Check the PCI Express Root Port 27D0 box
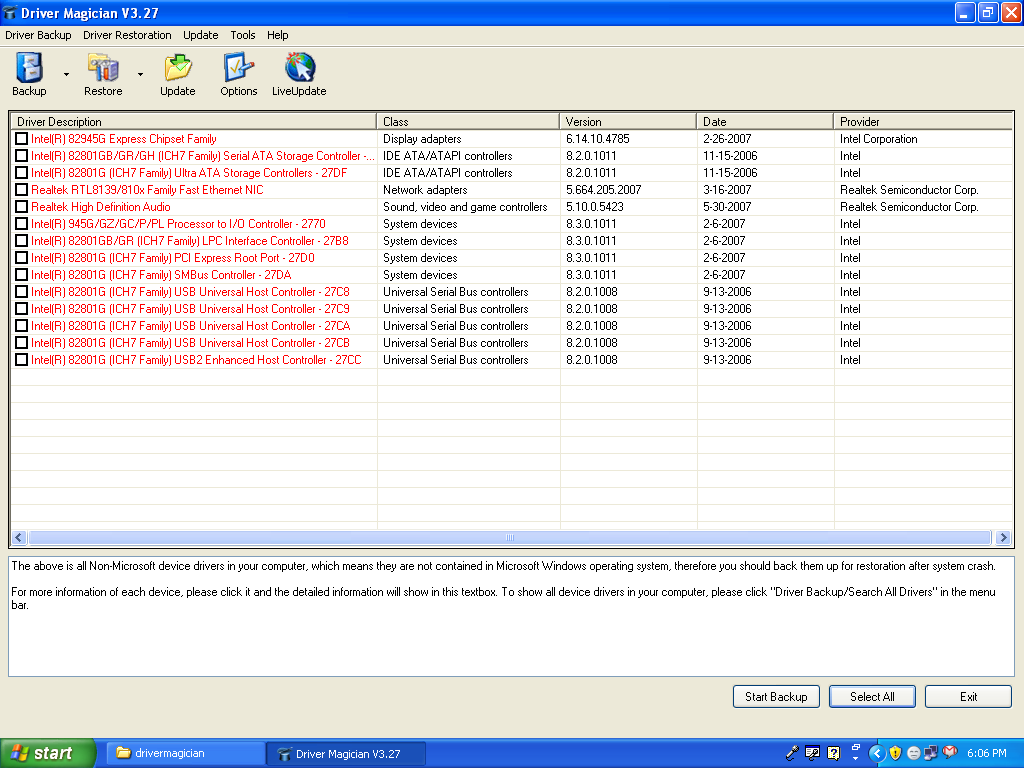Image resolution: width=1024 pixels, height=768 pixels. 22,257
